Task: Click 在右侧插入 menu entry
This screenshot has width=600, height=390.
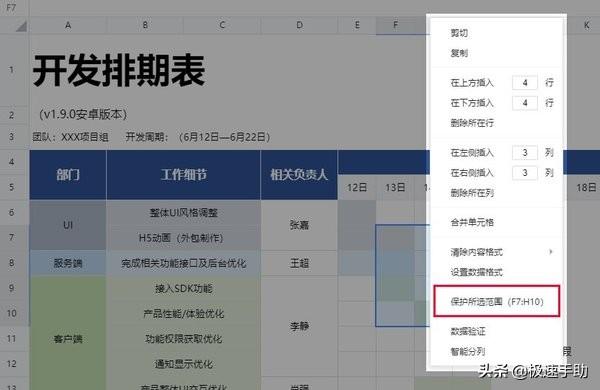Action: tap(472, 173)
